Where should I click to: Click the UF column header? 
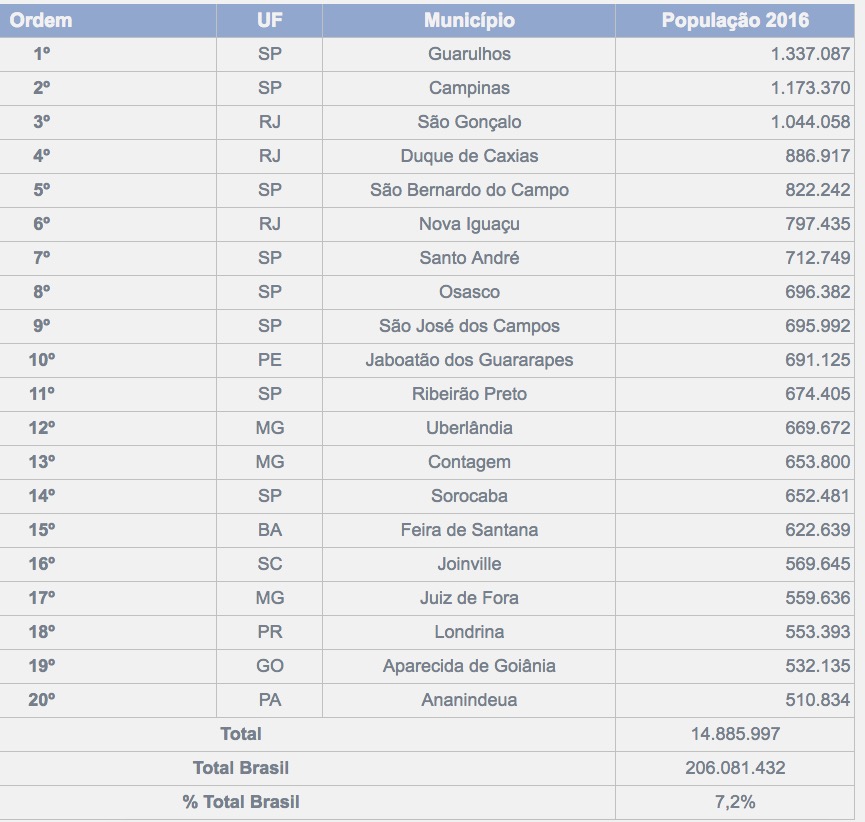(269, 20)
